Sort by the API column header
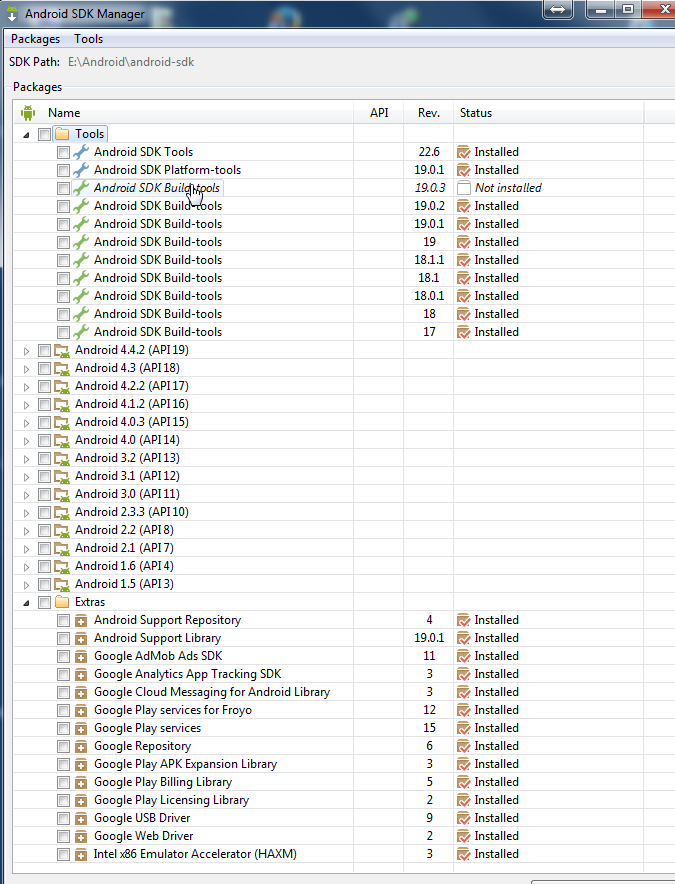Image resolution: width=675 pixels, height=884 pixels. click(379, 113)
